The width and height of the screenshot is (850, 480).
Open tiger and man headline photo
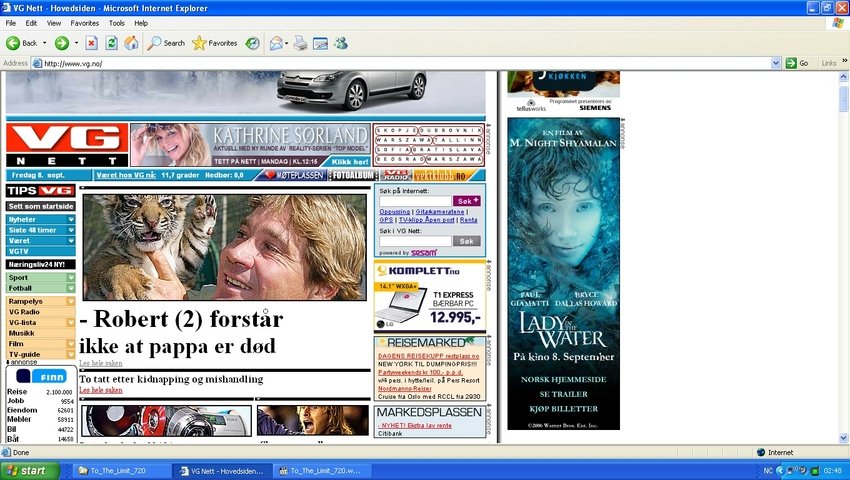click(x=224, y=247)
